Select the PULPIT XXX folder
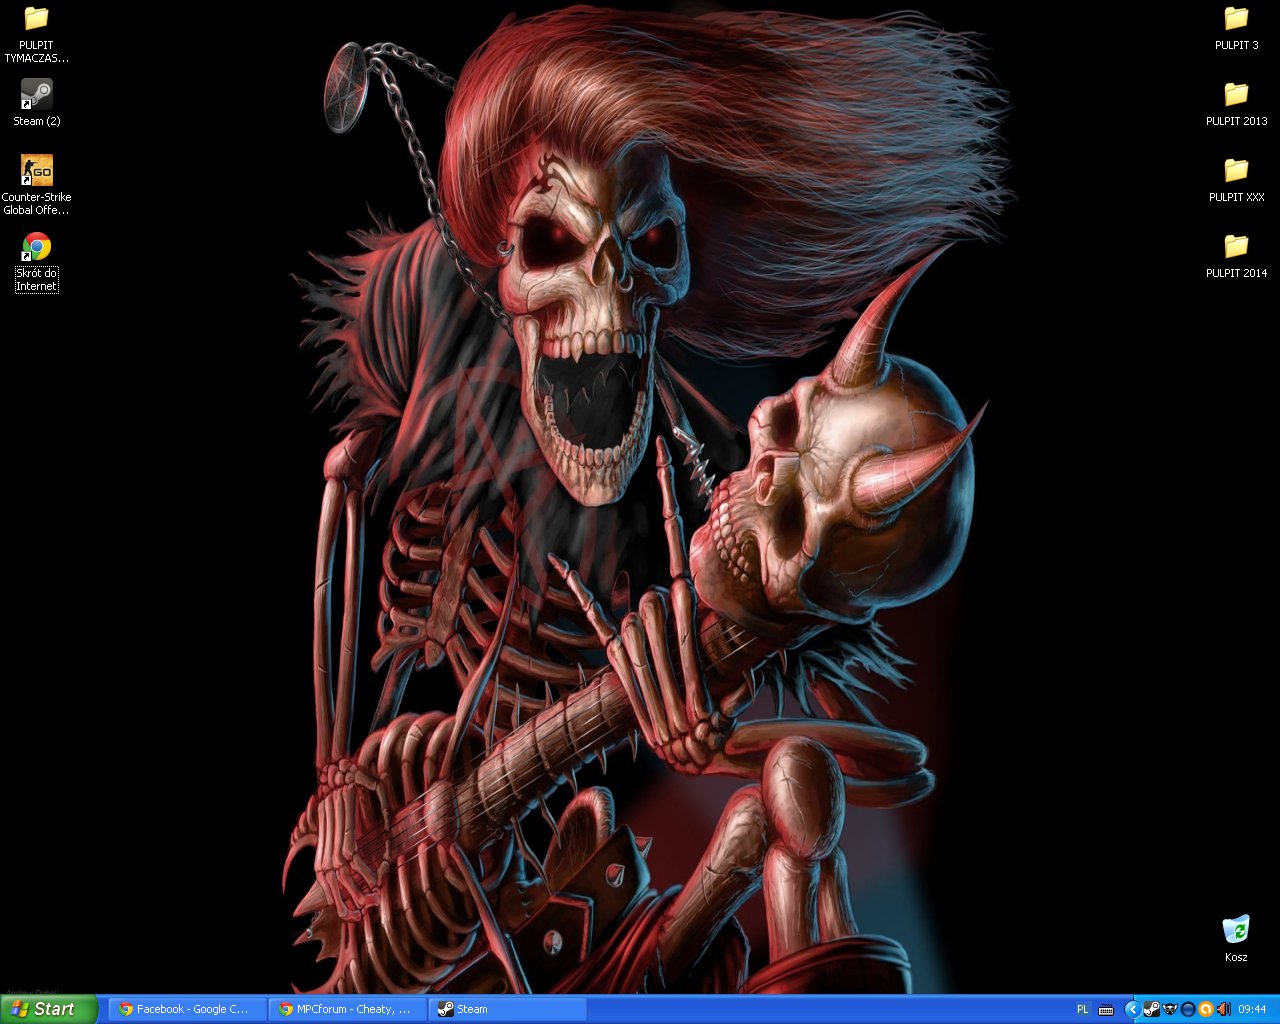This screenshot has height=1024, width=1280. 1236,179
